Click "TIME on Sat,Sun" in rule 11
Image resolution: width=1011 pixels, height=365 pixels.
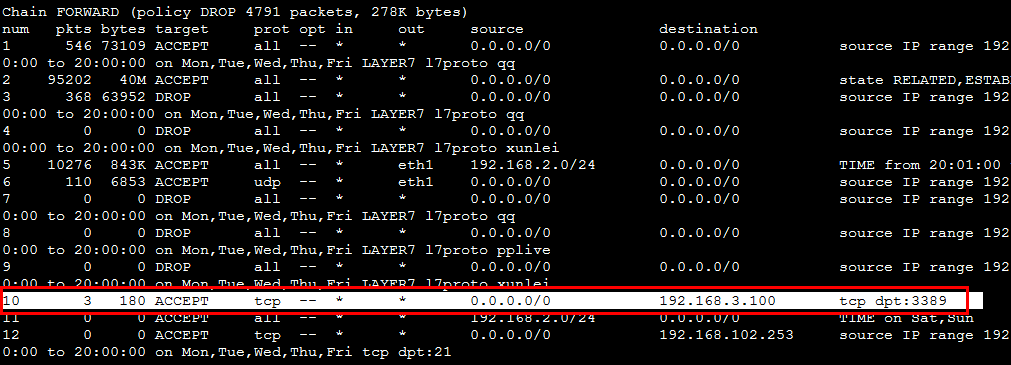pos(906,318)
